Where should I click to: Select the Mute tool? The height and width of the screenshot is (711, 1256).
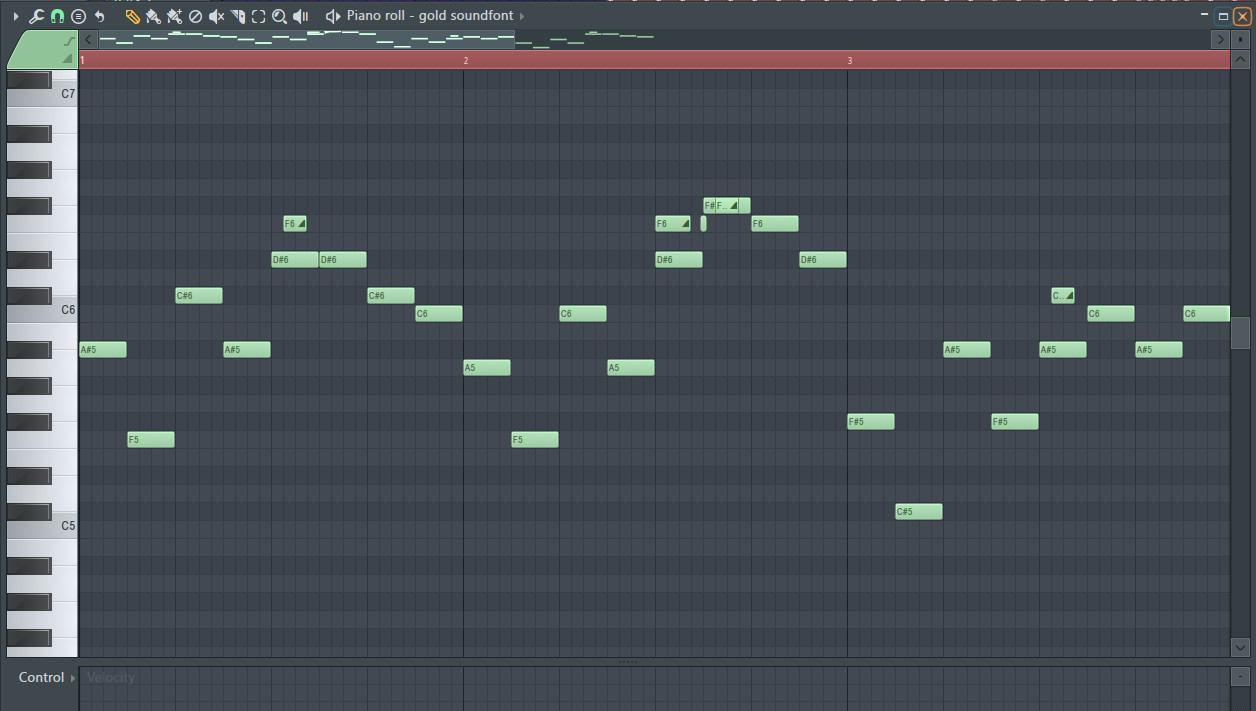216,16
